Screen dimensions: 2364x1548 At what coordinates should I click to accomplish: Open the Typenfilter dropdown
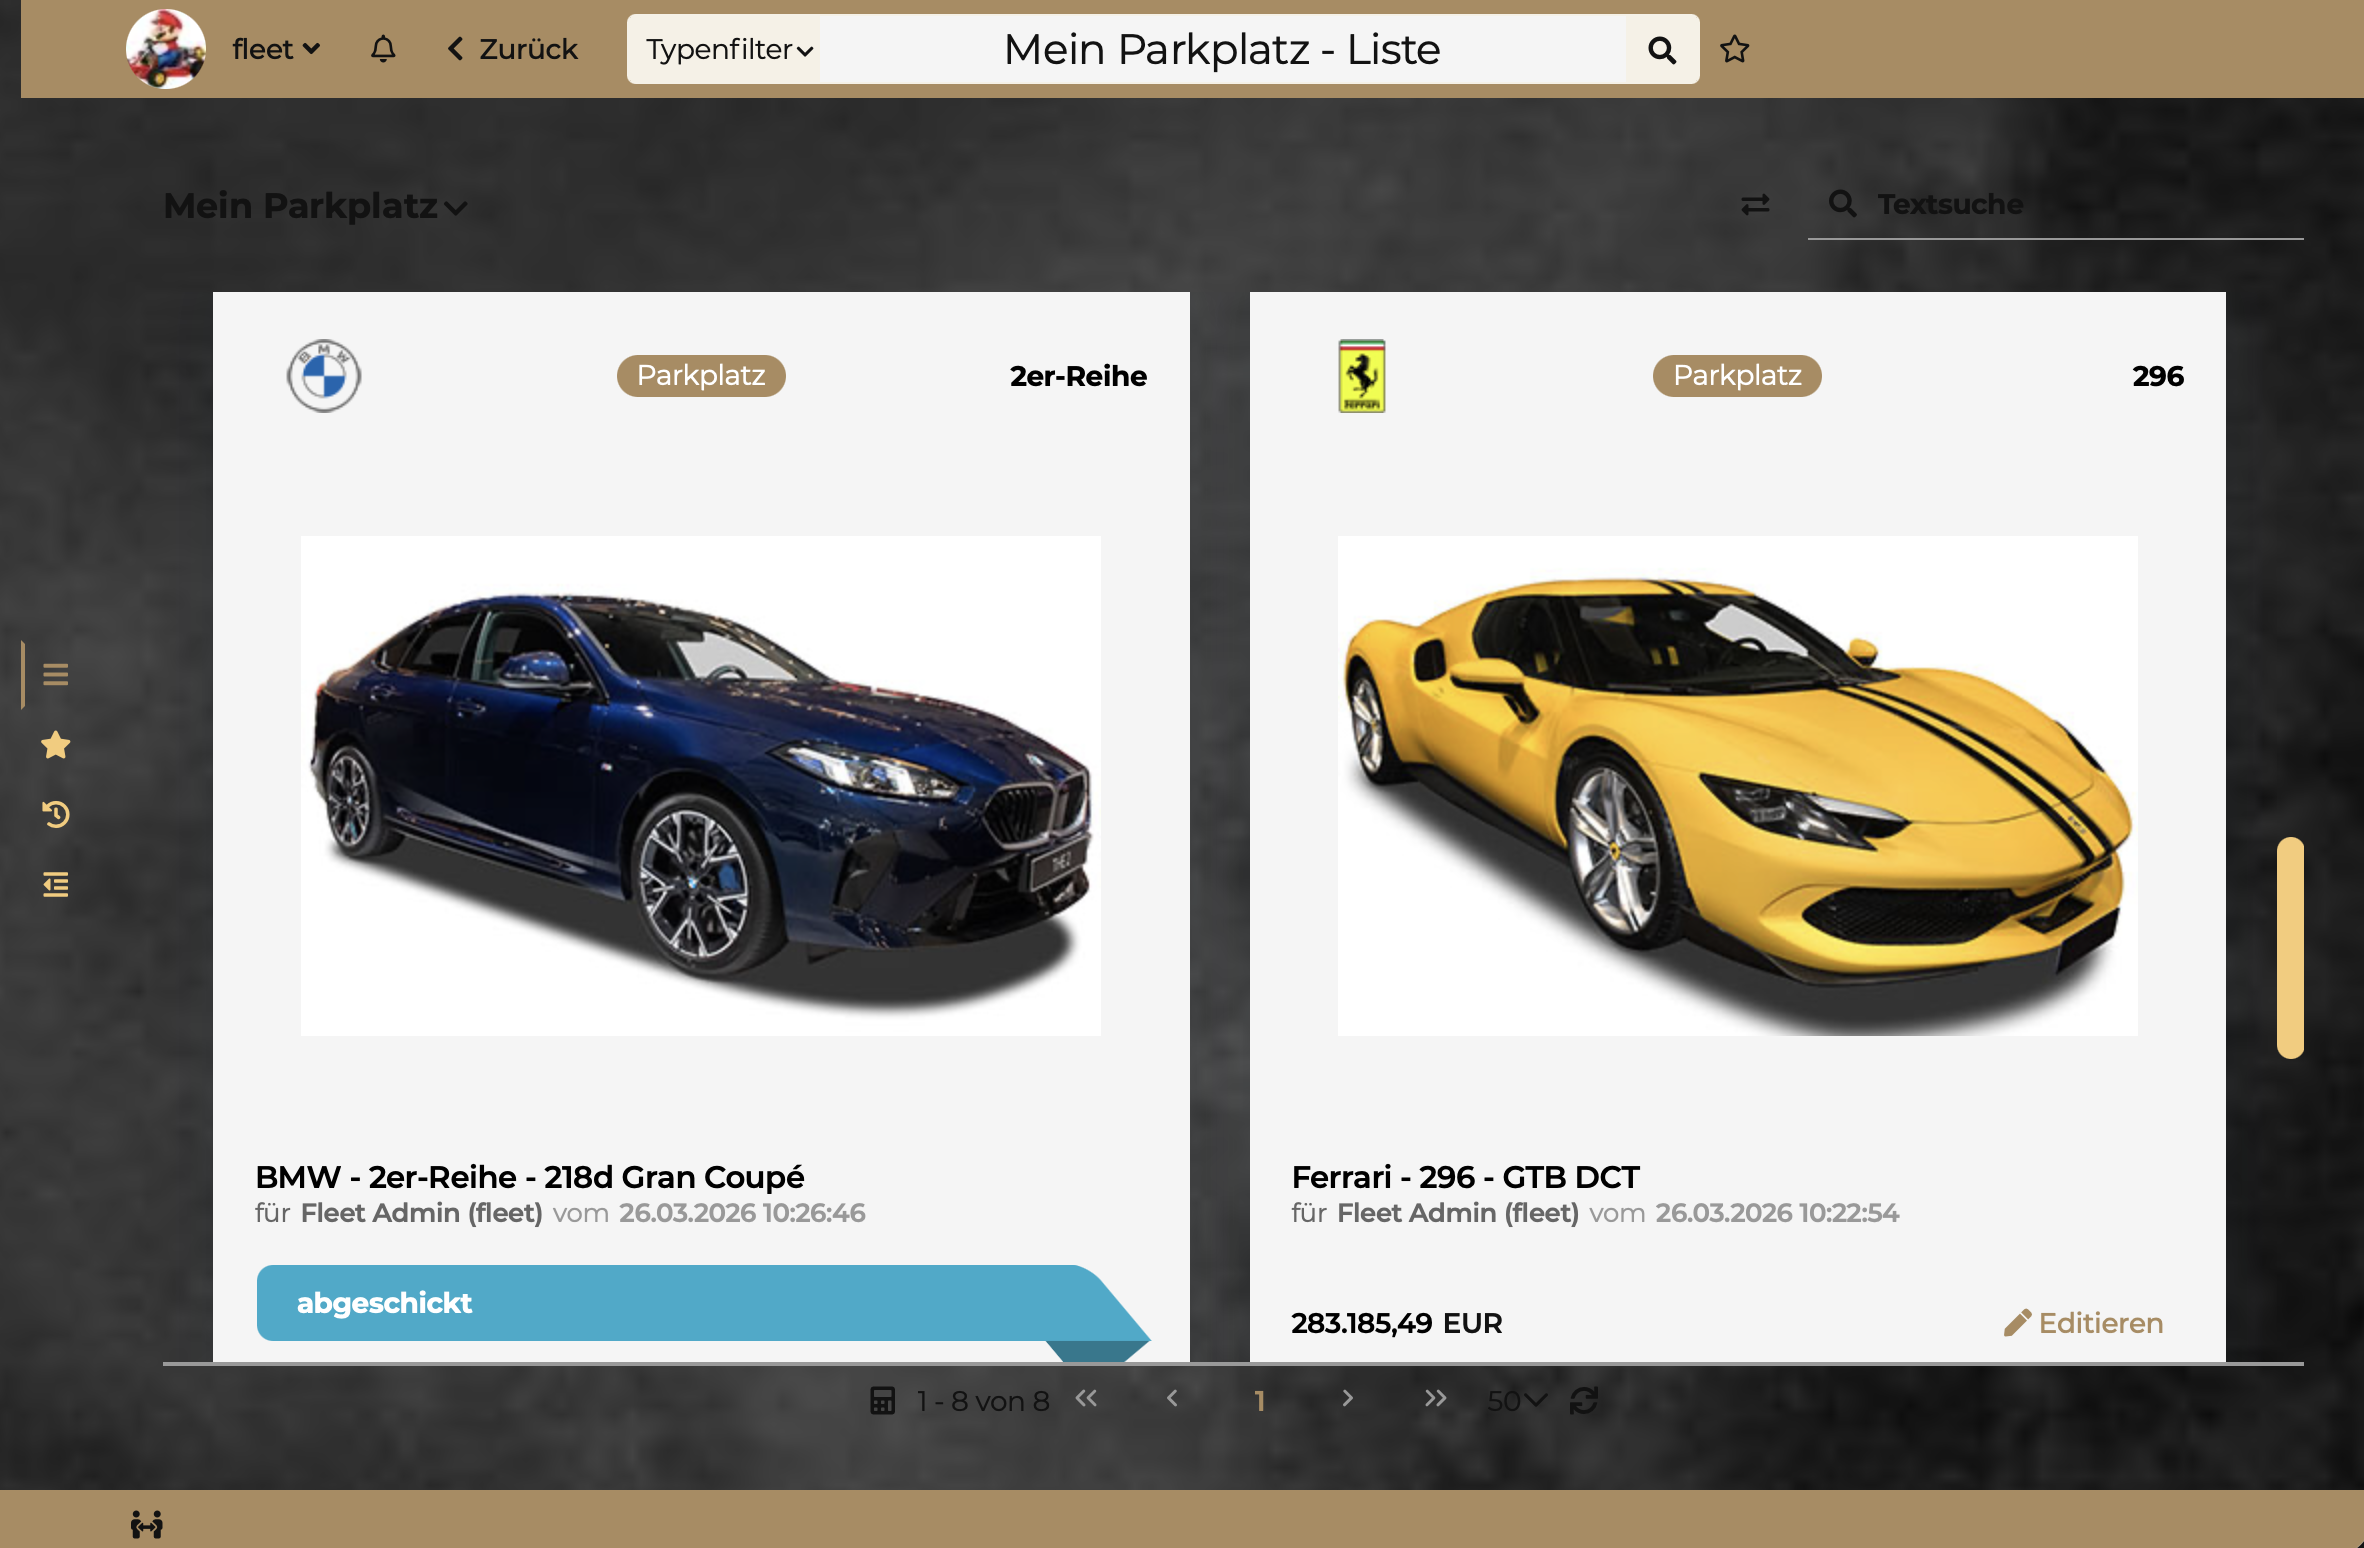pos(729,49)
